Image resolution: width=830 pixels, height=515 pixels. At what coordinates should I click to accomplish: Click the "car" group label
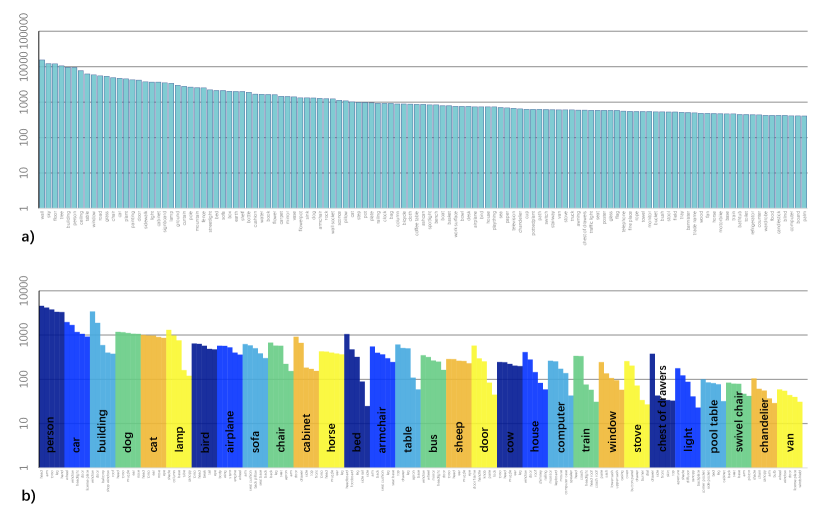point(76,444)
